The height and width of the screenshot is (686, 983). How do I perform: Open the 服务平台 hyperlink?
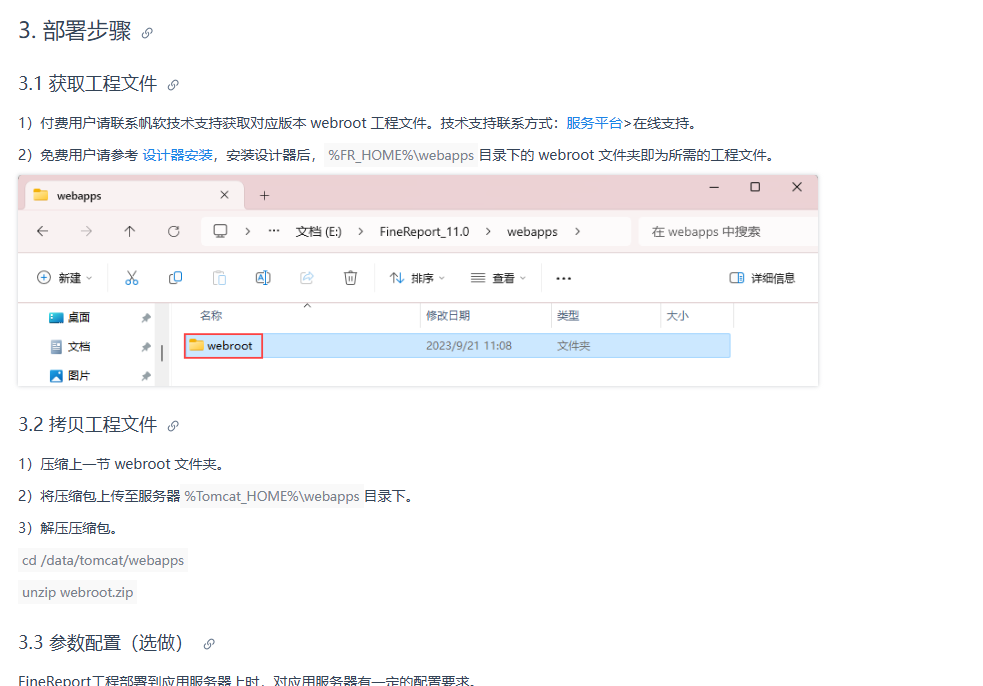(x=594, y=123)
